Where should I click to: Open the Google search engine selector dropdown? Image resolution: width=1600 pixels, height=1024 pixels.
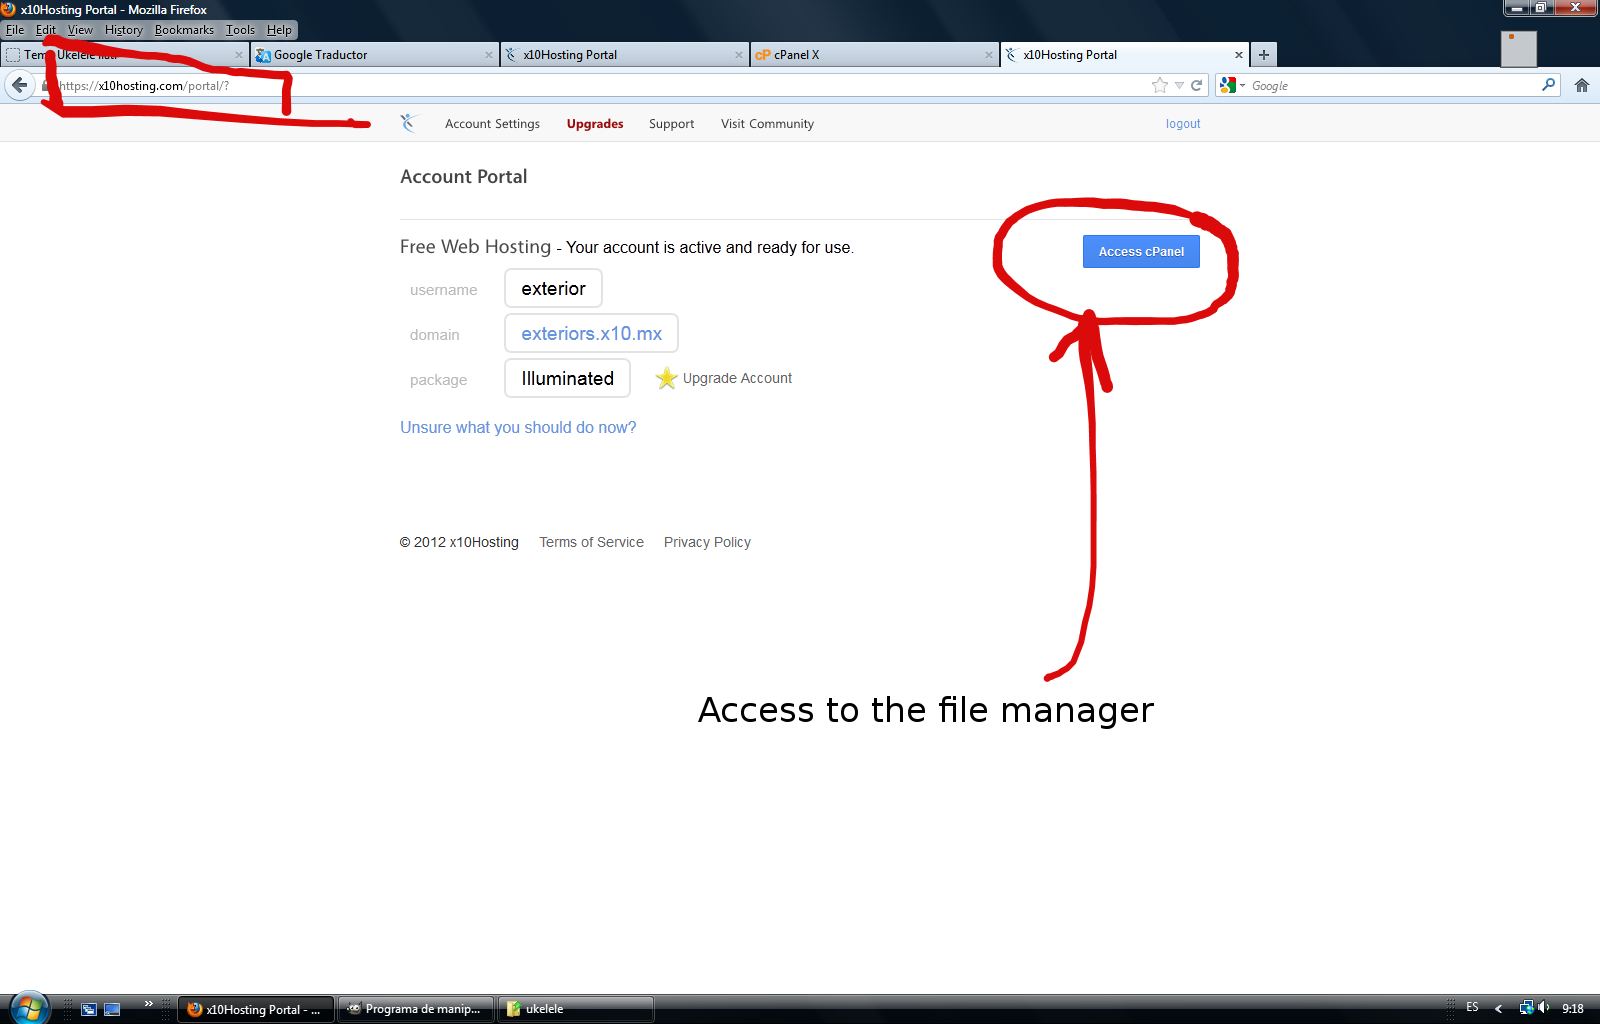coord(1233,85)
